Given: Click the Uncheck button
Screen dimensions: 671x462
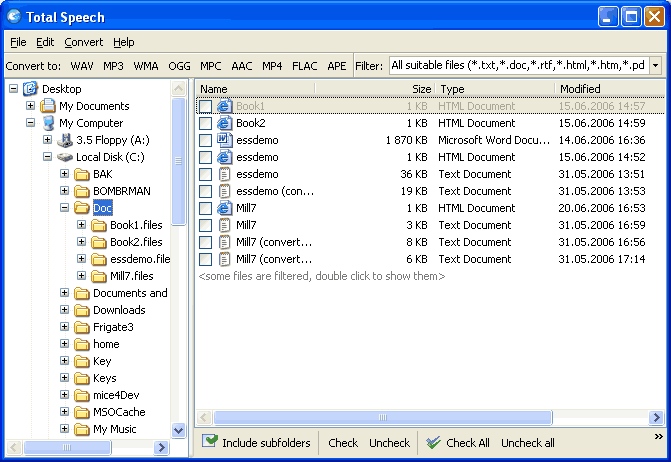Looking at the screenshot, I should [x=389, y=443].
